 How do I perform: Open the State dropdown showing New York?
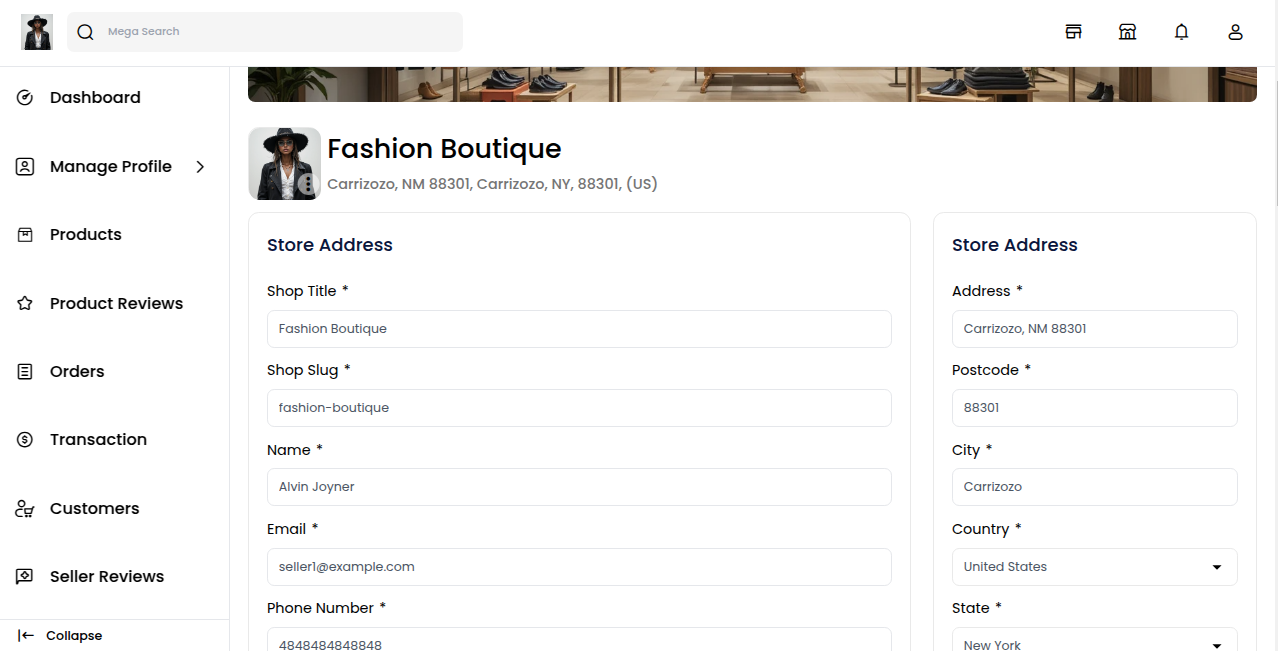[x=1094, y=641]
